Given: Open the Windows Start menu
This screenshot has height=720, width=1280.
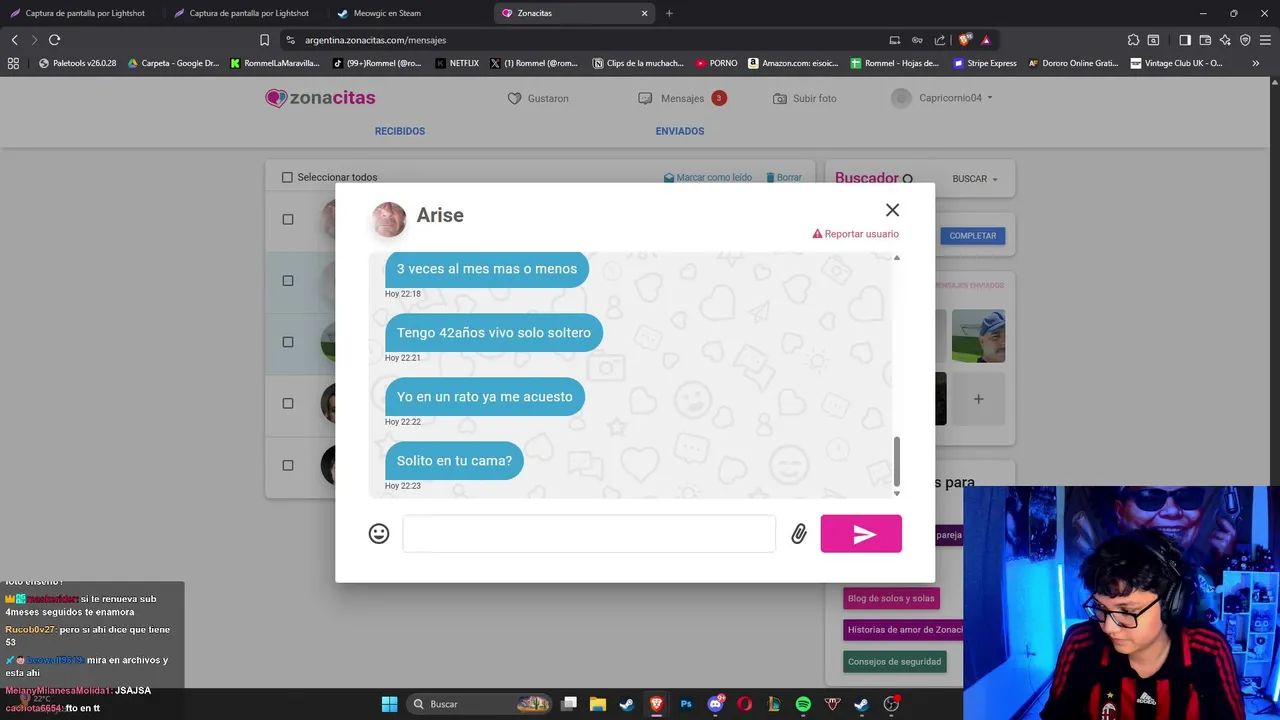Looking at the screenshot, I should (x=389, y=704).
